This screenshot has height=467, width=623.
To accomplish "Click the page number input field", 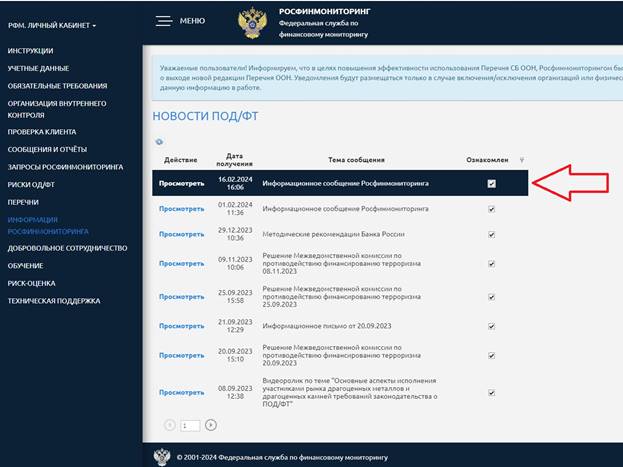I will coord(190,426).
